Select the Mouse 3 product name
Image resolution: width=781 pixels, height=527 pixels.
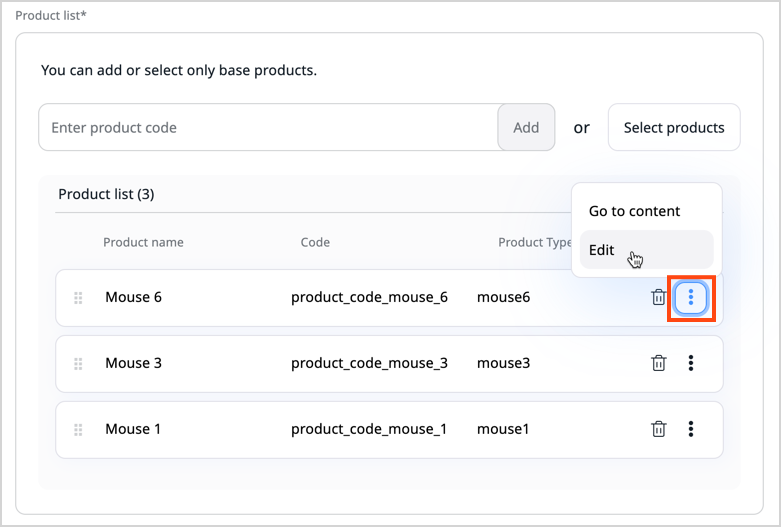(x=133, y=363)
